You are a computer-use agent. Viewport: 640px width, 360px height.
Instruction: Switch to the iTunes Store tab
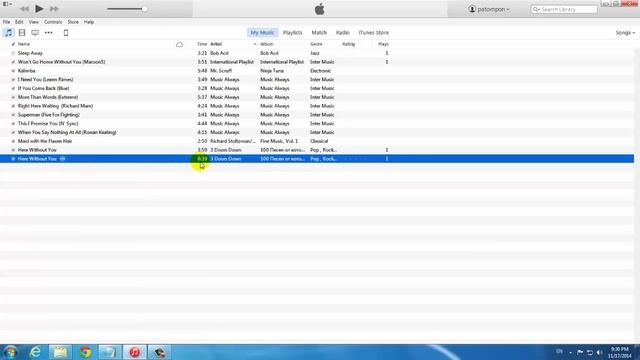373,33
